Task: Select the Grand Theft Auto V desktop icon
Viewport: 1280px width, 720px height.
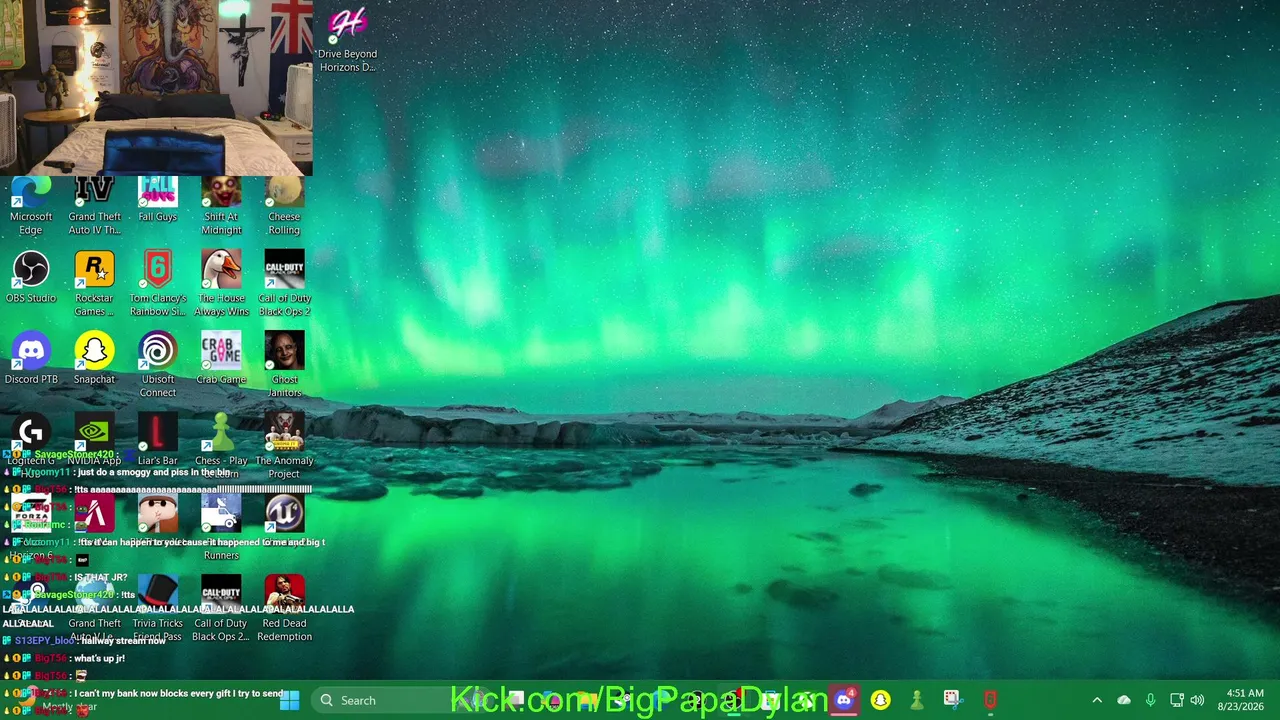Action: pyautogui.click(x=94, y=608)
